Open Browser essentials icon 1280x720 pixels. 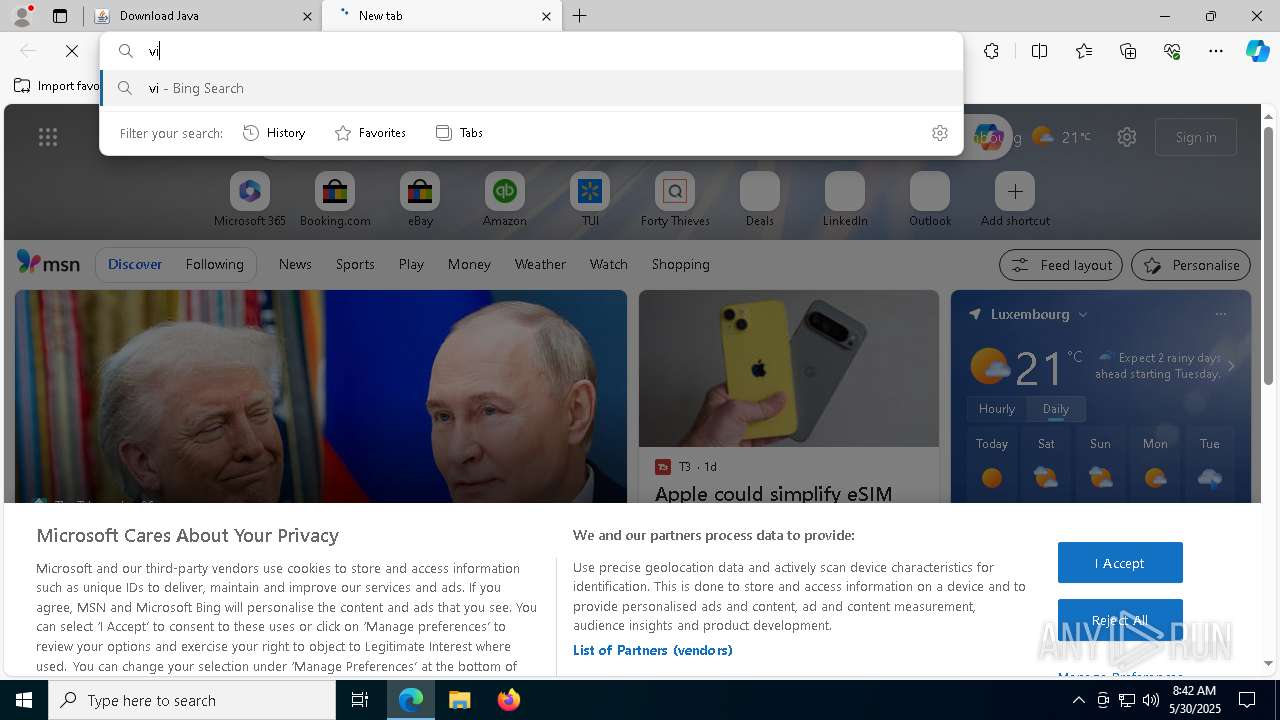point(1172,51)
